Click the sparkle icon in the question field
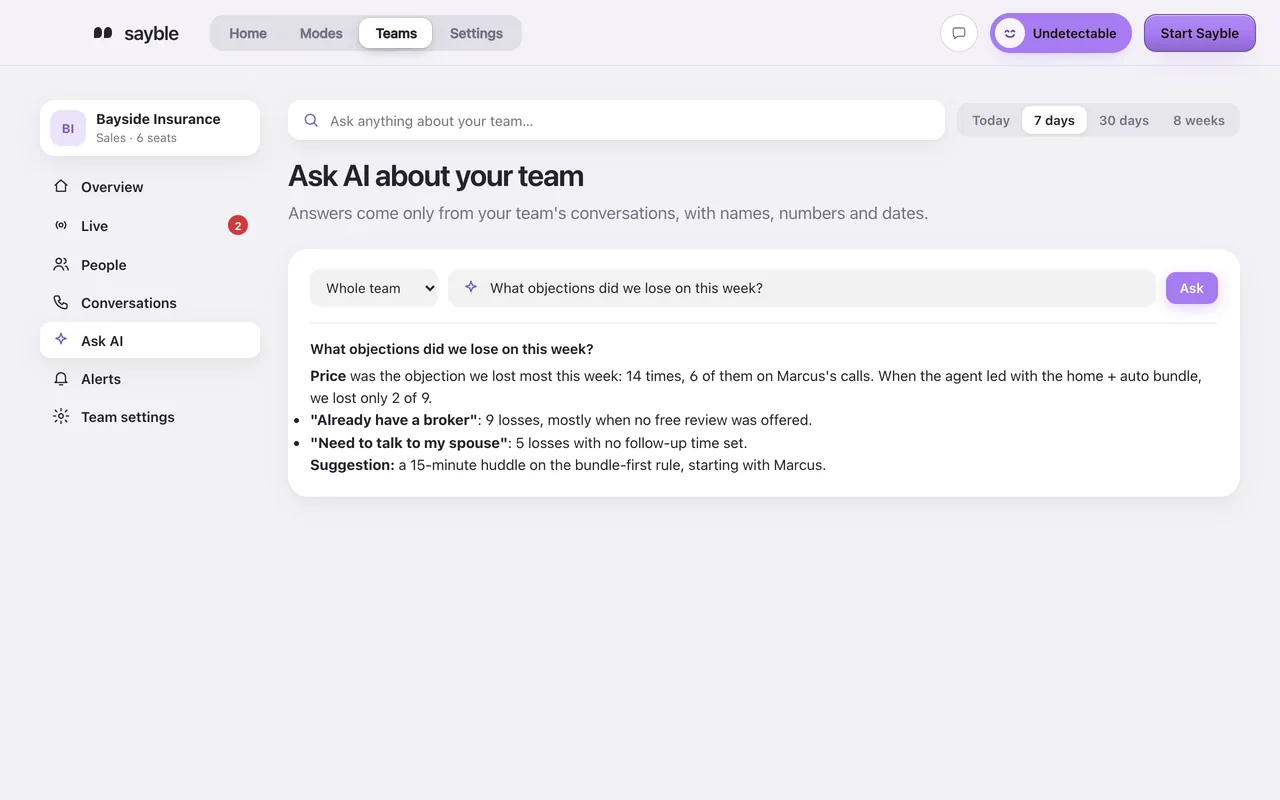 471,287
